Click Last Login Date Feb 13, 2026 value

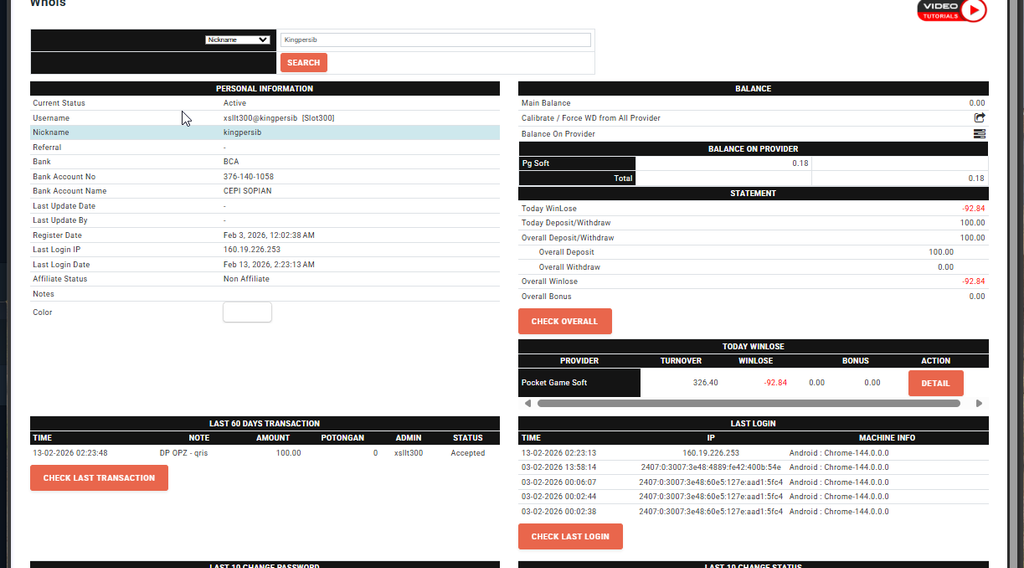(269, 265)
